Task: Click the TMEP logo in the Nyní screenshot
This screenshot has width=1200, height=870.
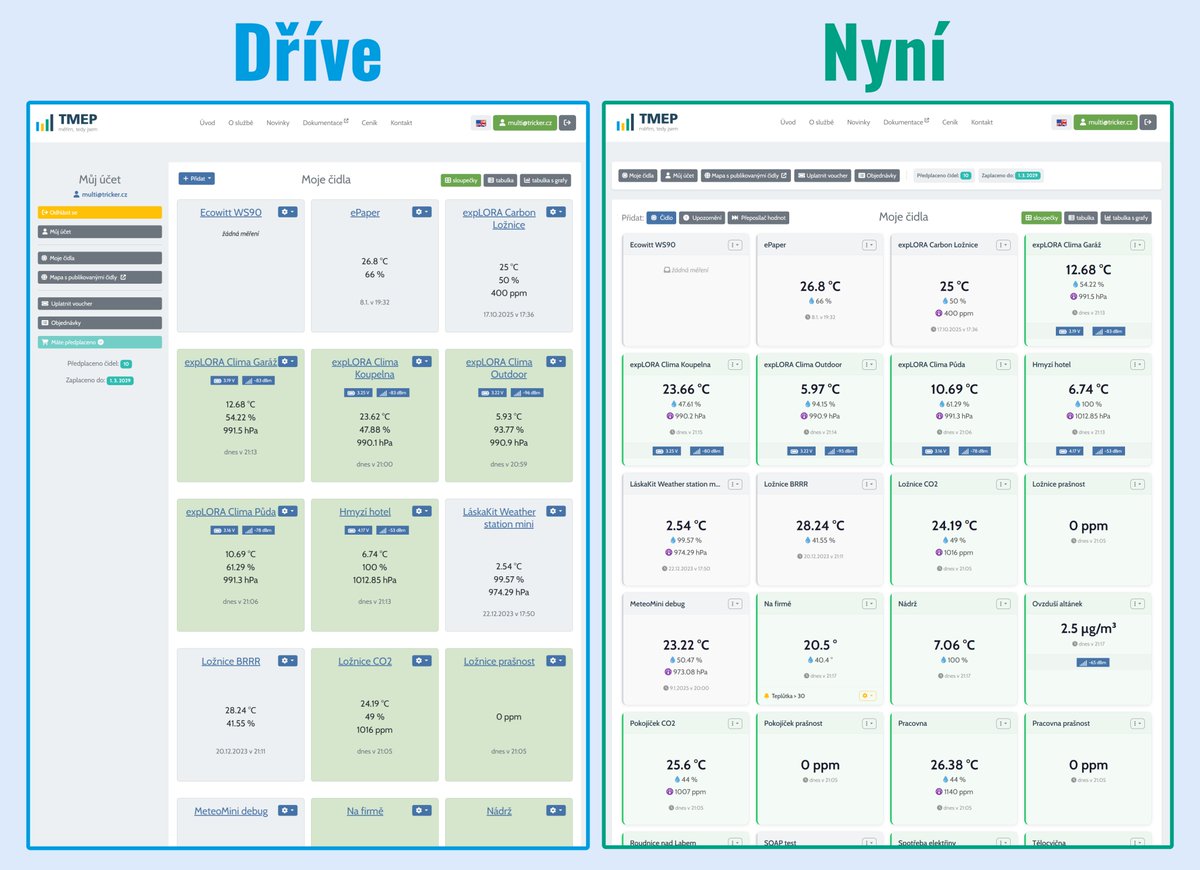Action: pyautogui.click(x=646, y=122)
